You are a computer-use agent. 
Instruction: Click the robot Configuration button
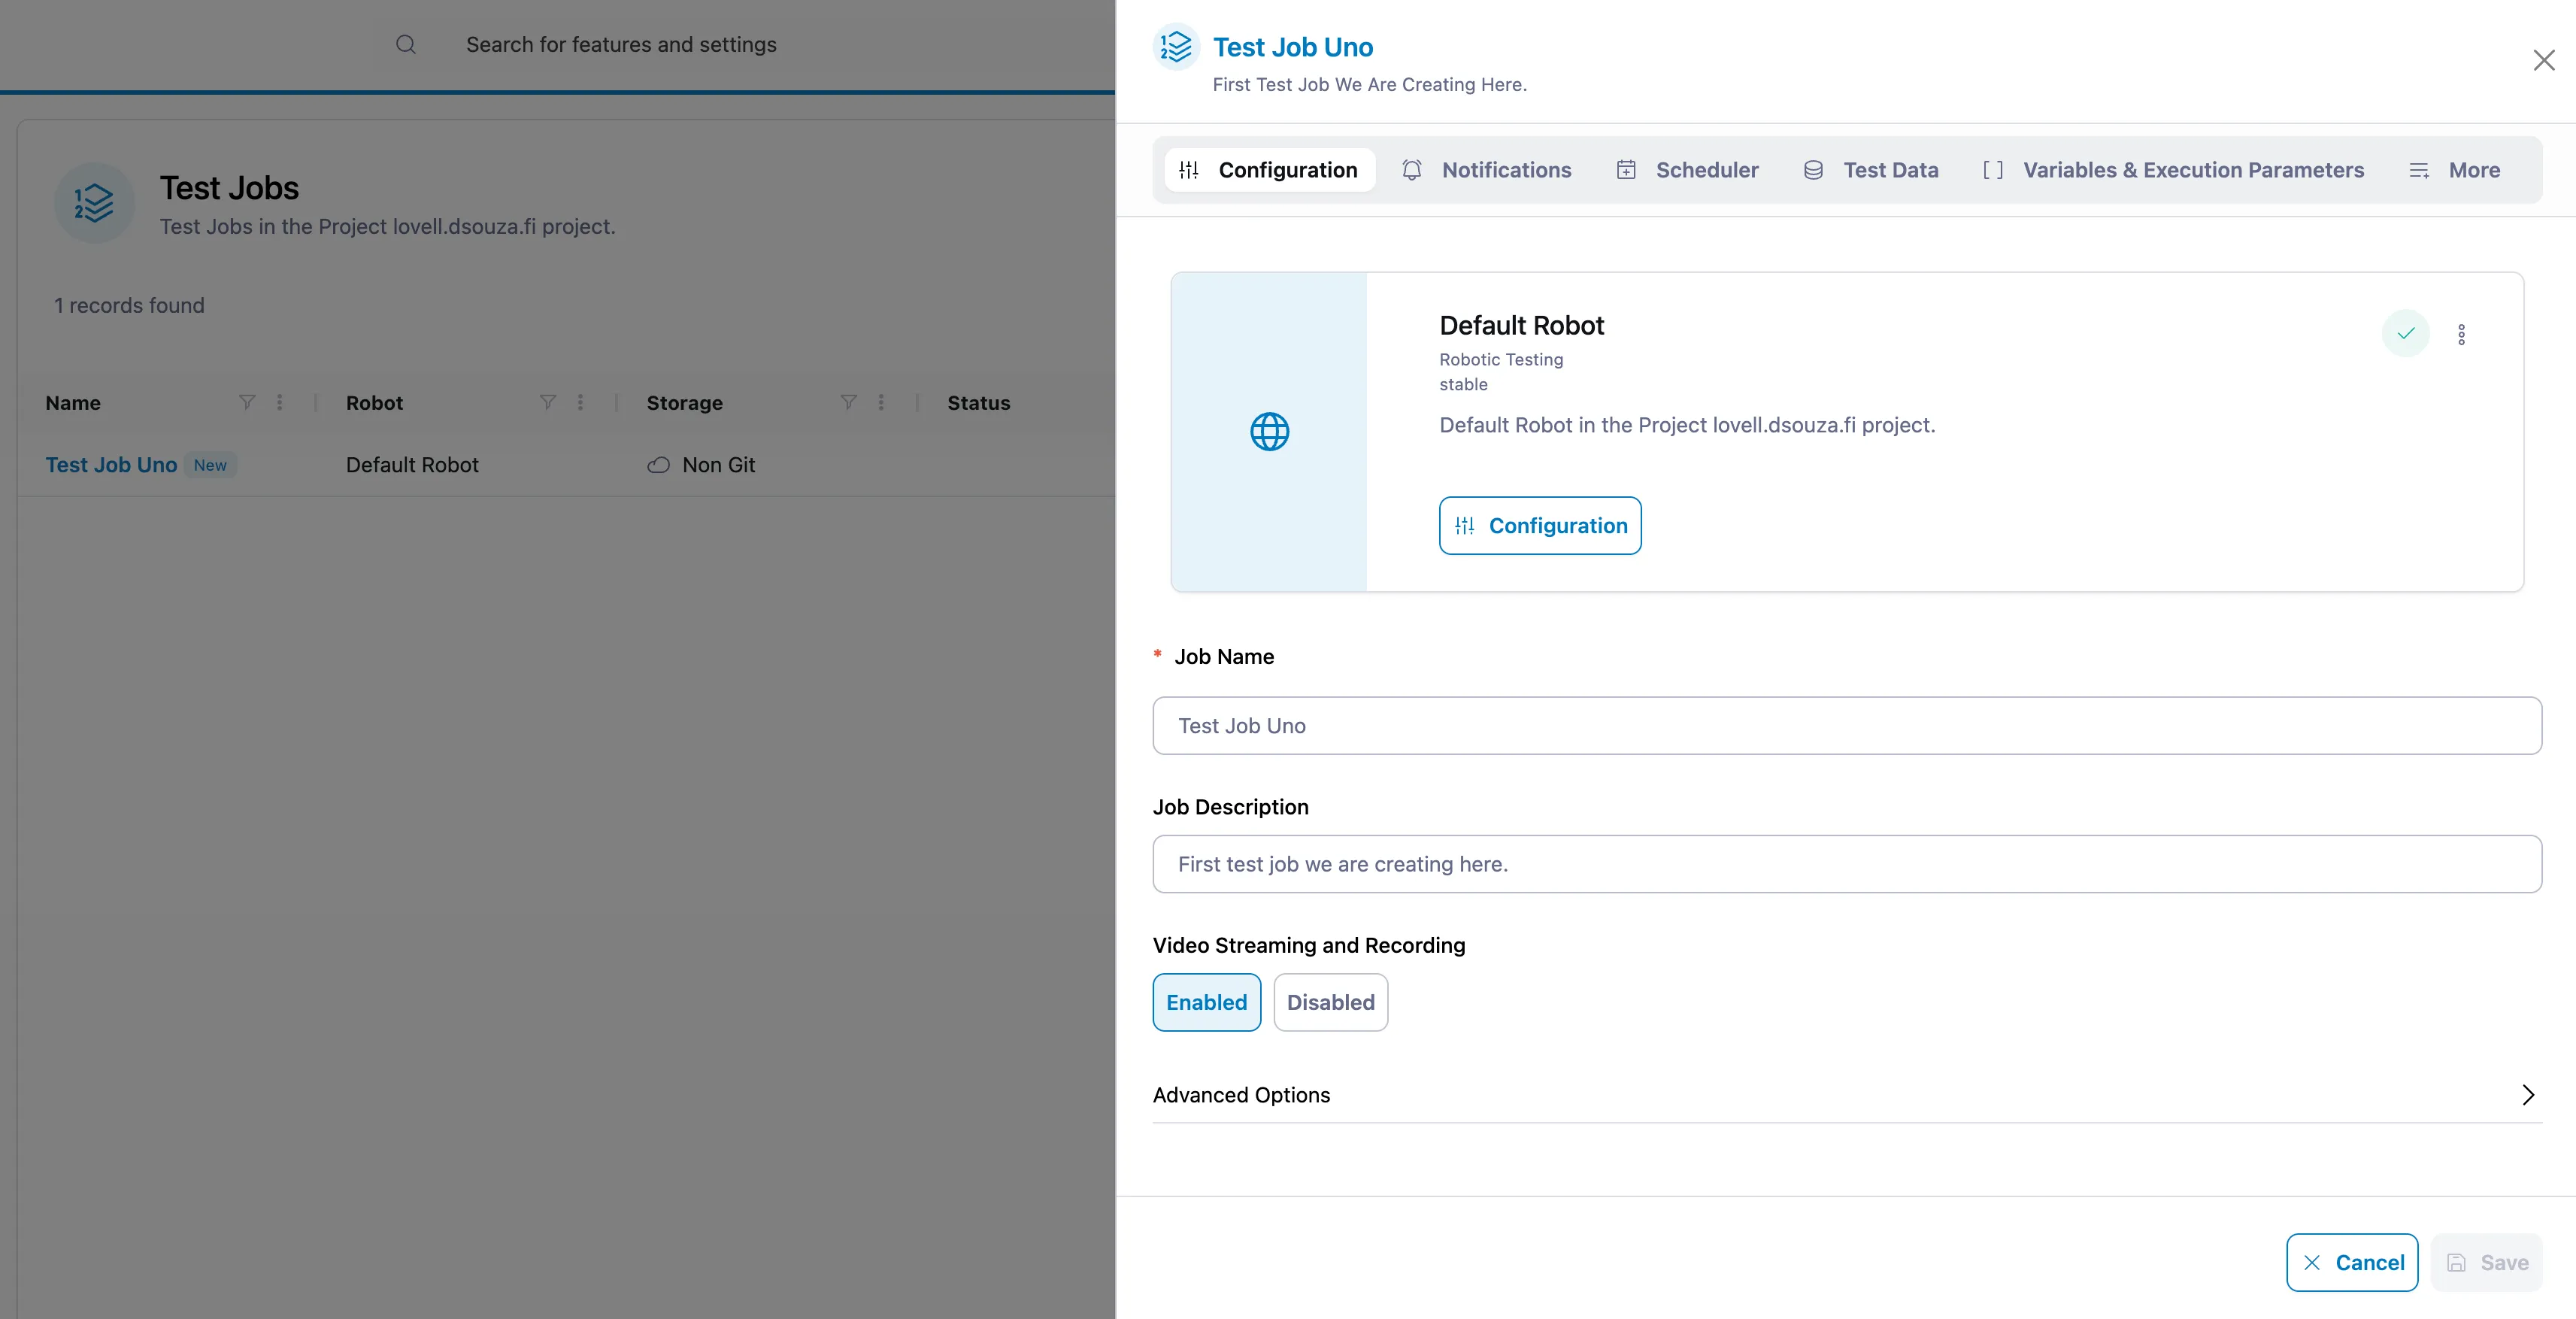(x=1540, y=526)
